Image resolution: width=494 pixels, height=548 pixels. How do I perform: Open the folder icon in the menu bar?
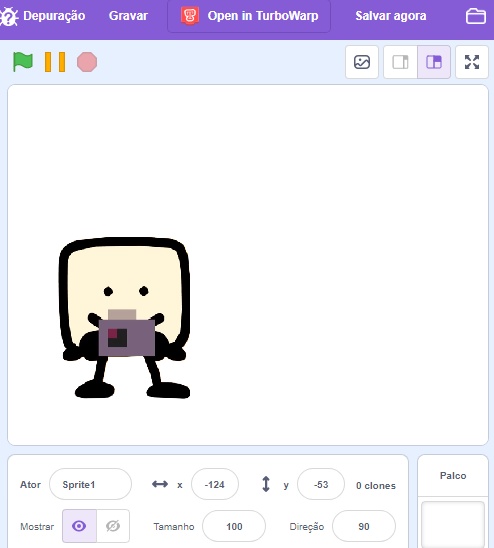coord(476,16)
